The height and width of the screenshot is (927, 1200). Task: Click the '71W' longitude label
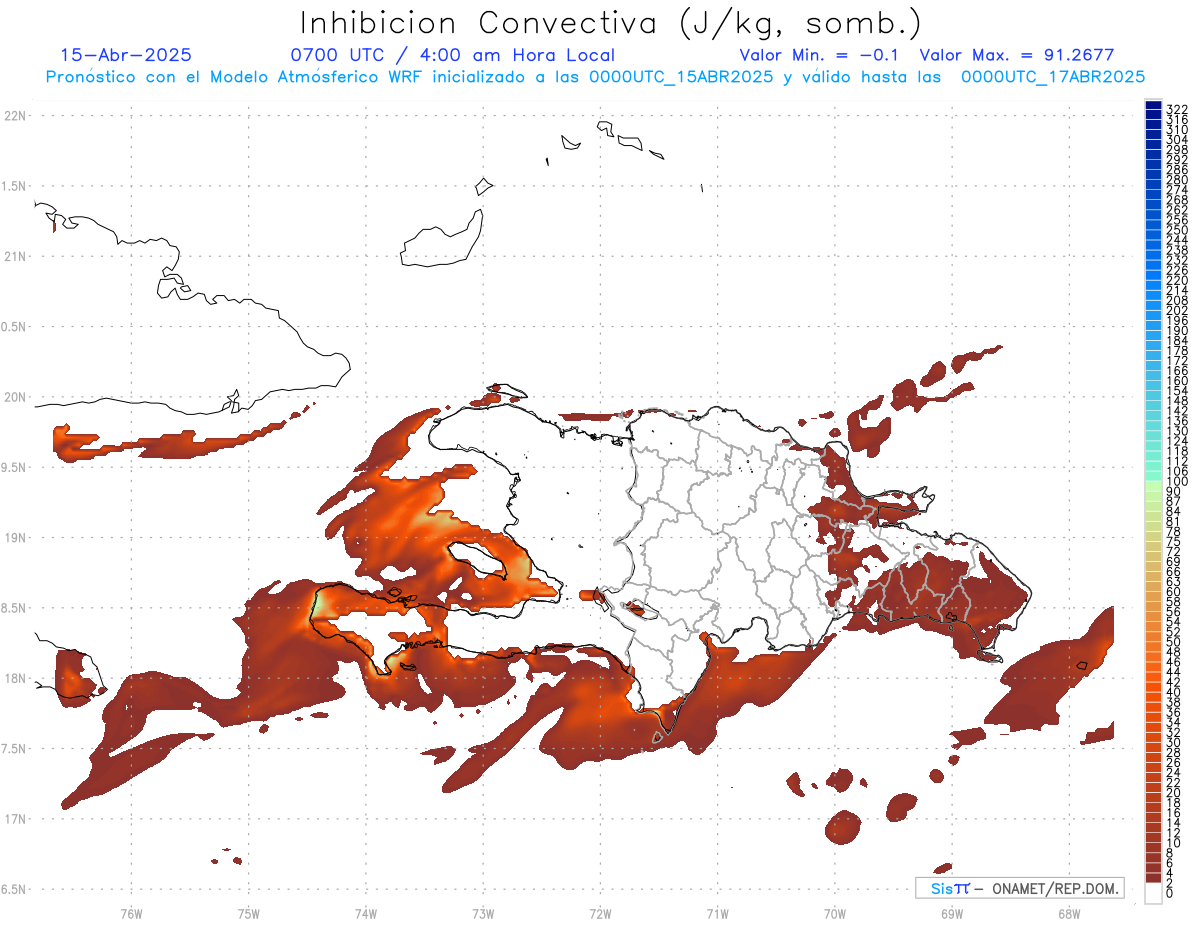(717, 913)
